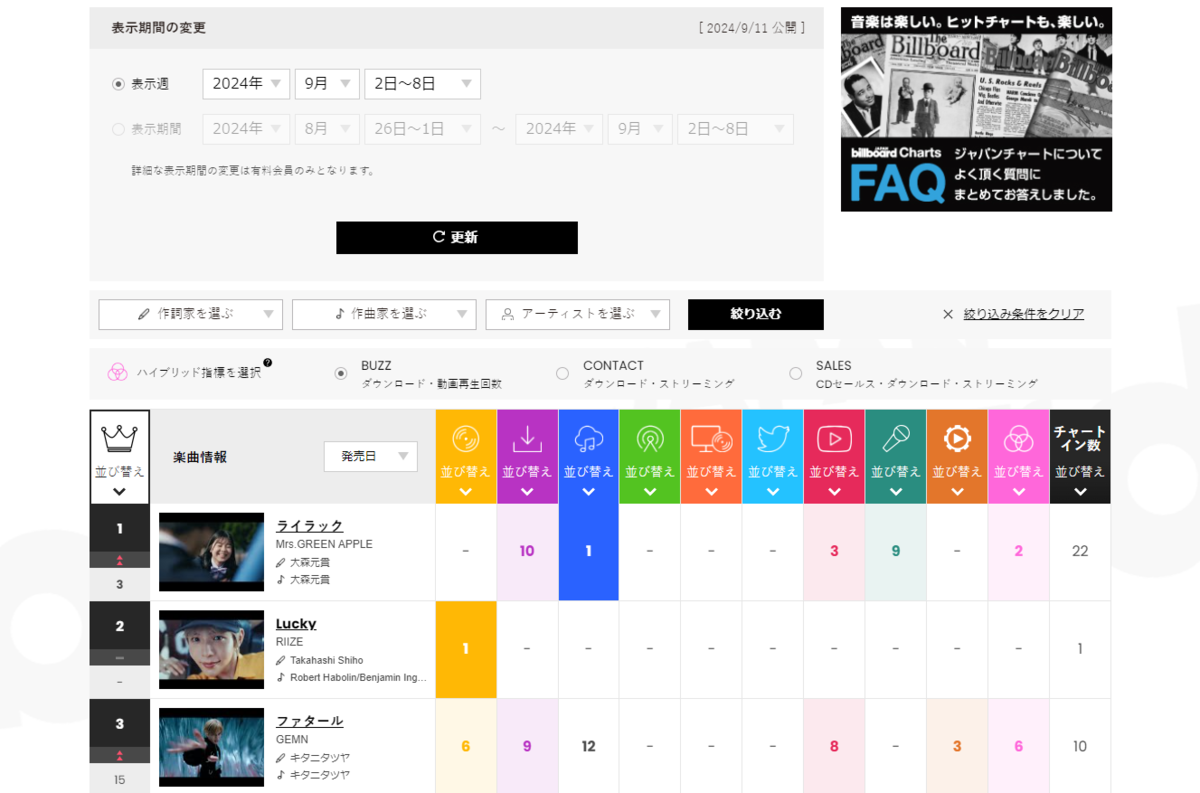Select the CONTACT hybrid indicator
This screenshot has height=793, width=1200.
tap(563, 373)
